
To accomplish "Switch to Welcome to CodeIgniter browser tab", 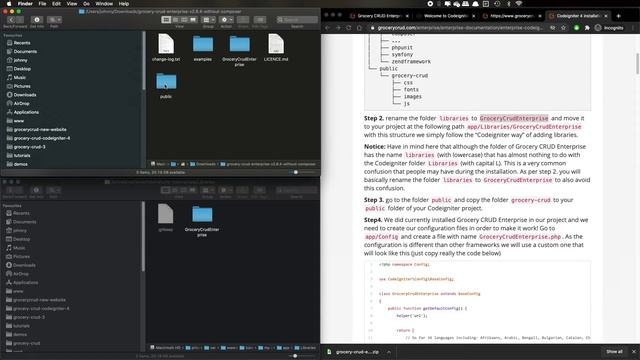I will tap(446, 16).
